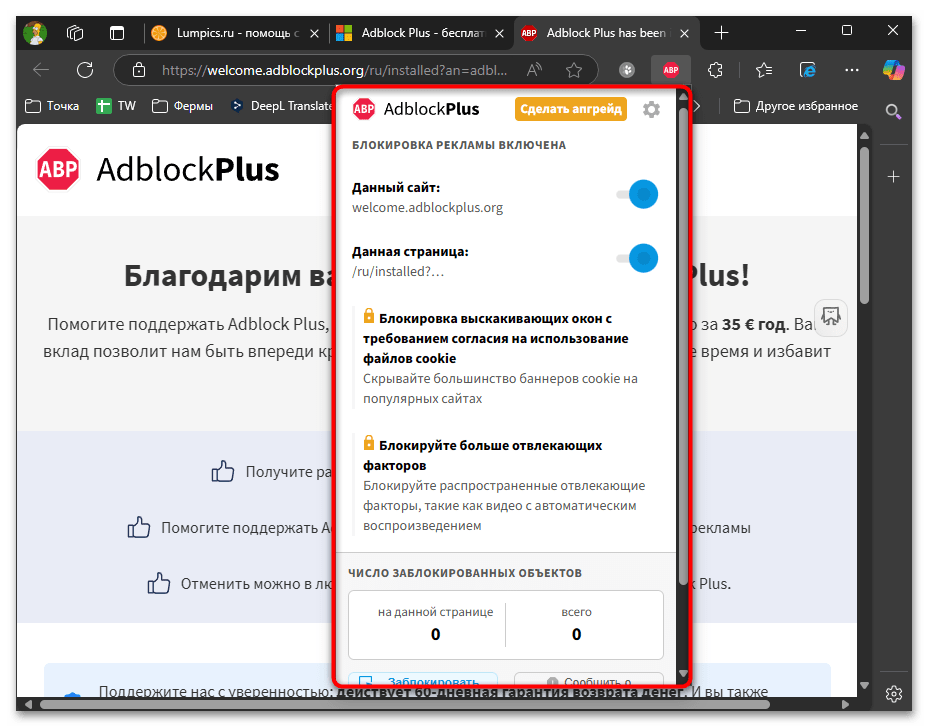The height and width of the screenshot is (727, 928).
Task: Open the DeepL Translate bookmark
Action: [282, 106]
